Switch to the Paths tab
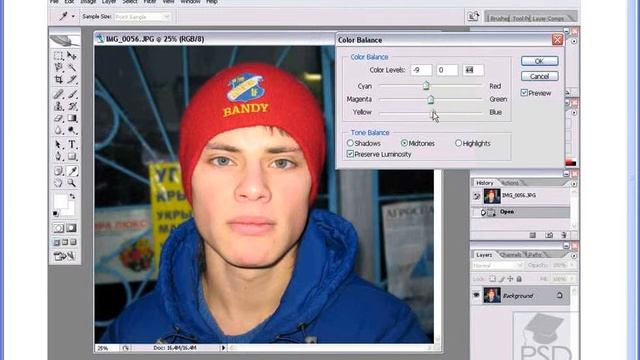 [534, 255]
